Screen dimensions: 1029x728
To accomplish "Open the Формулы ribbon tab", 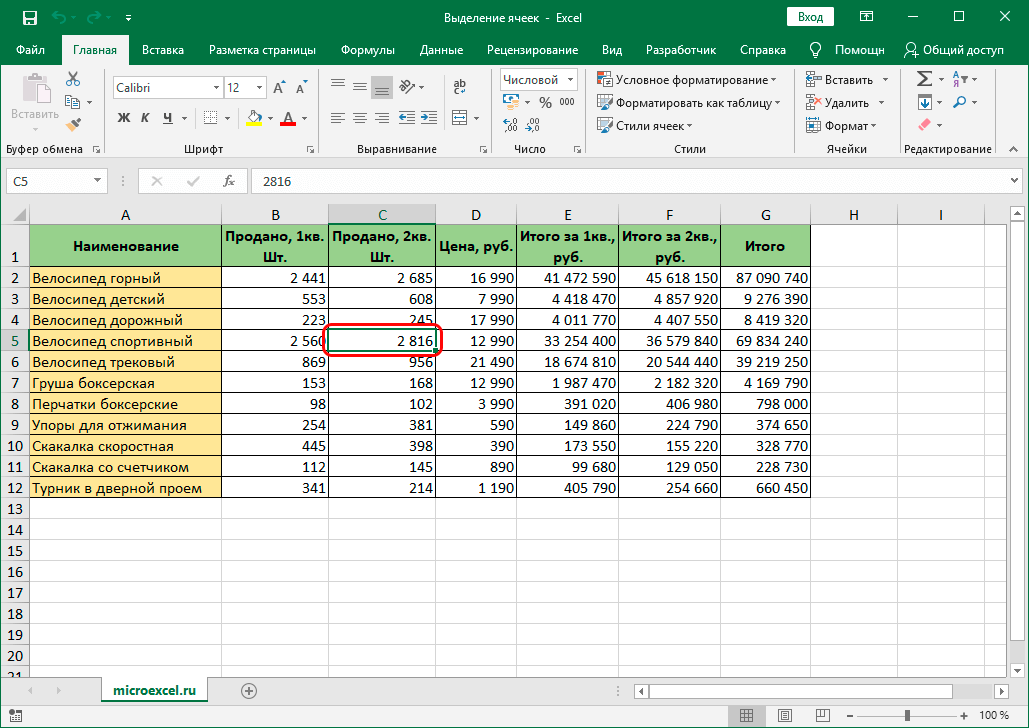I will pyautogui.click(x=367, y=50).
